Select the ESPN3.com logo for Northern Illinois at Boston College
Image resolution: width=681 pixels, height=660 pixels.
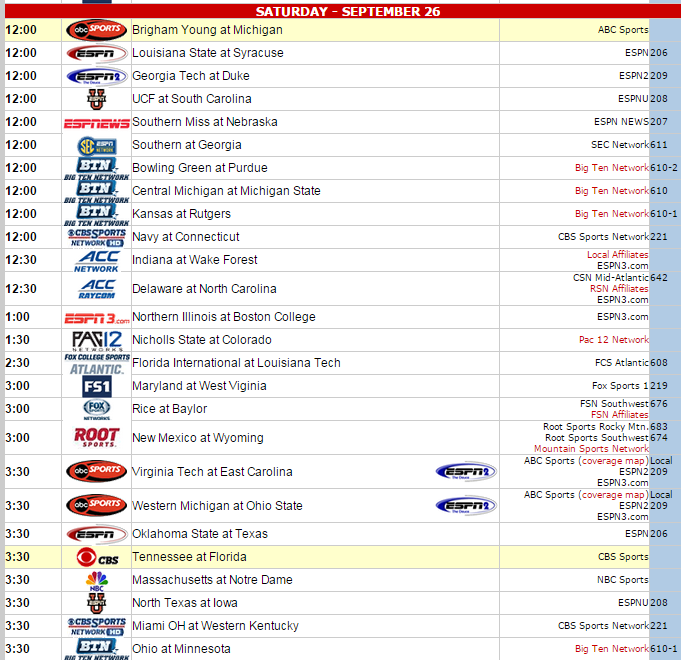96,317
